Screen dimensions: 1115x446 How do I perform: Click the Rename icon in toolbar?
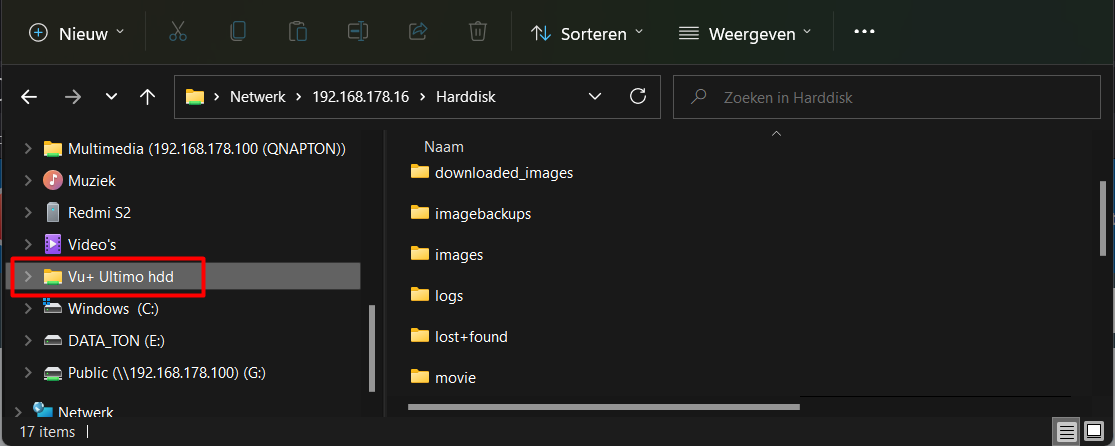pos(357,31)
